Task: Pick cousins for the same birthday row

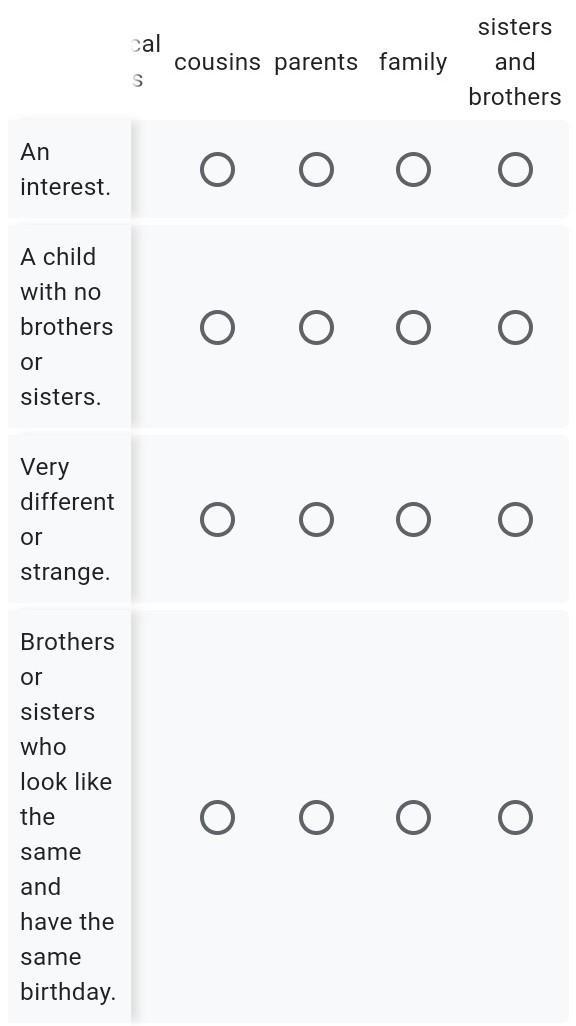Action: pyautogui.click(x=217, y=817)
